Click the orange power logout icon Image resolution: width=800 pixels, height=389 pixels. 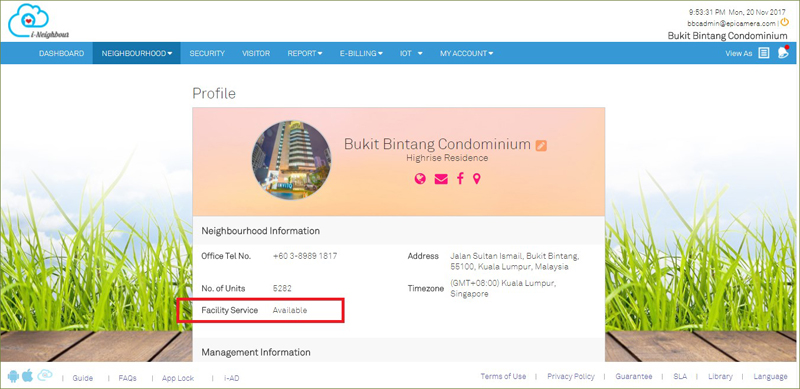click(x=785, y=22)
